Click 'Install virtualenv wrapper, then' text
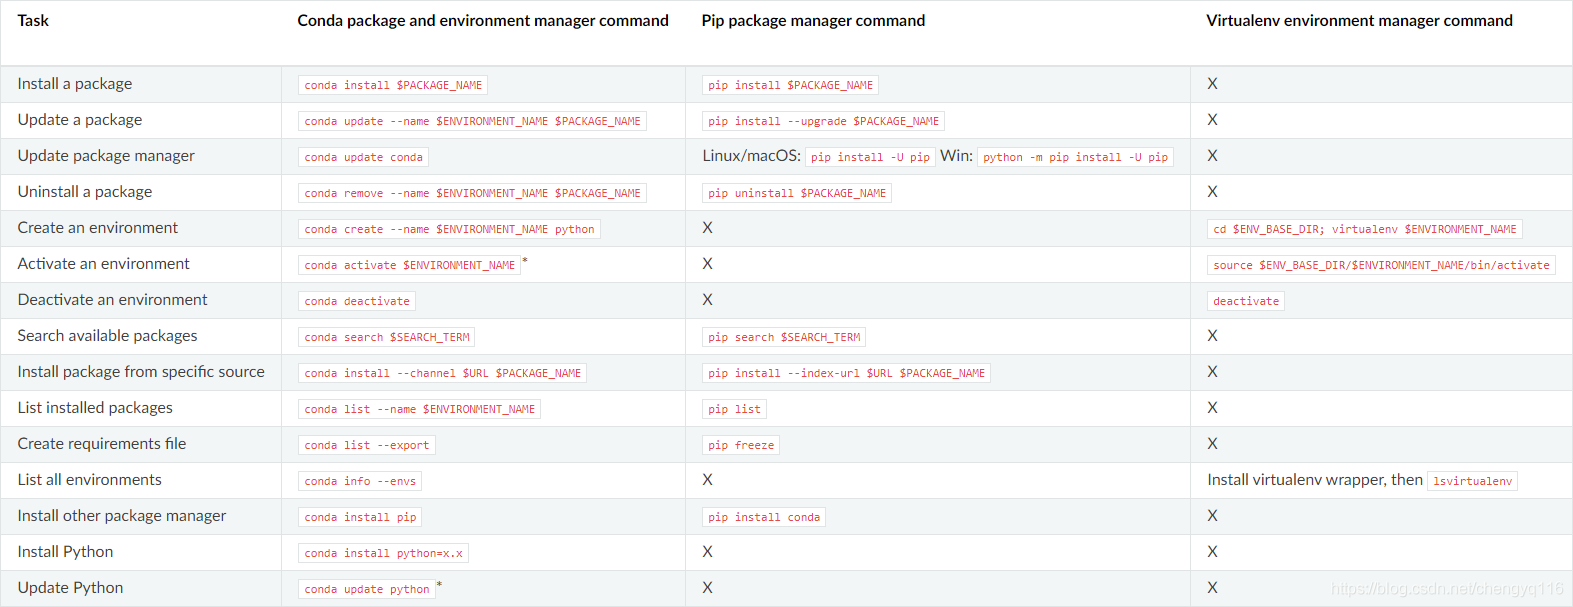This screenshot has height=607, width=1573. coord(1315,480)
